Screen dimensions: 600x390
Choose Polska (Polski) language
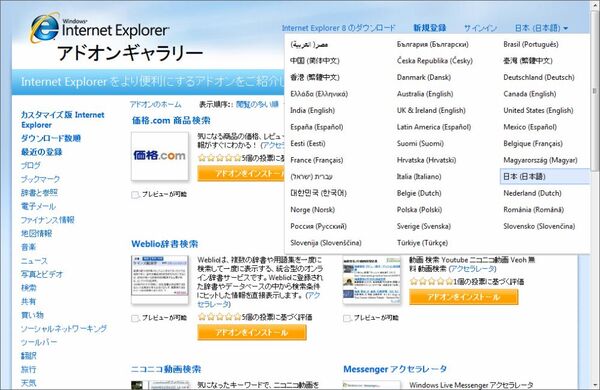click(x=419, y=210)
